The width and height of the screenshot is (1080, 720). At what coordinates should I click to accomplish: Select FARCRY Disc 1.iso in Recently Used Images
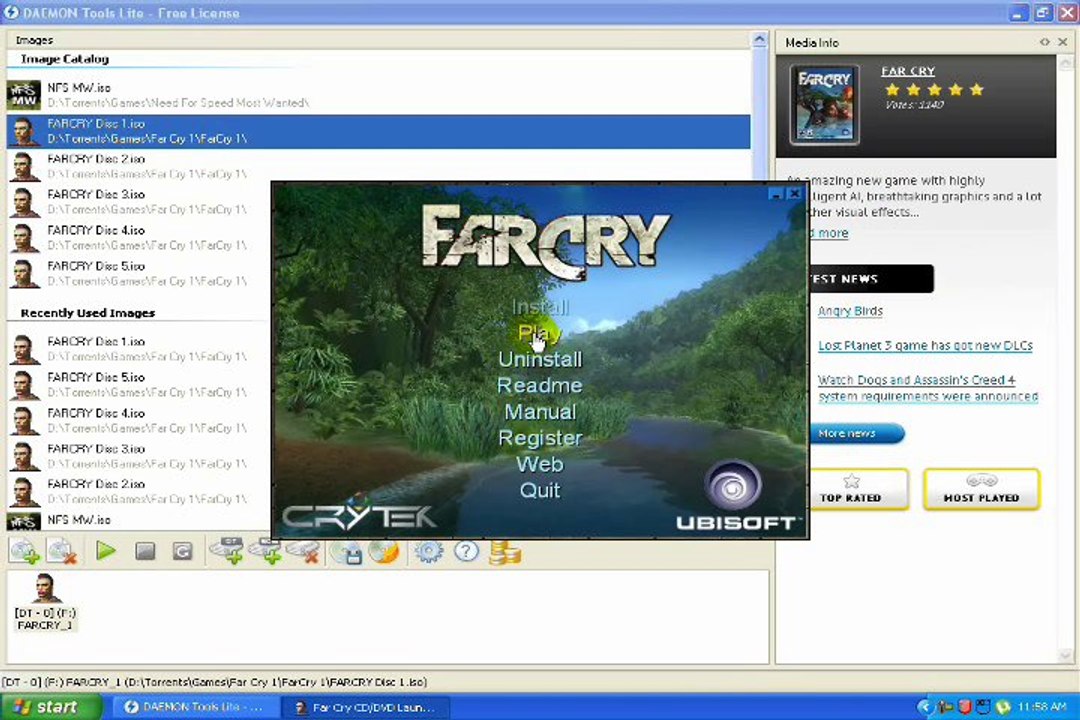click(x=138, y=349)
